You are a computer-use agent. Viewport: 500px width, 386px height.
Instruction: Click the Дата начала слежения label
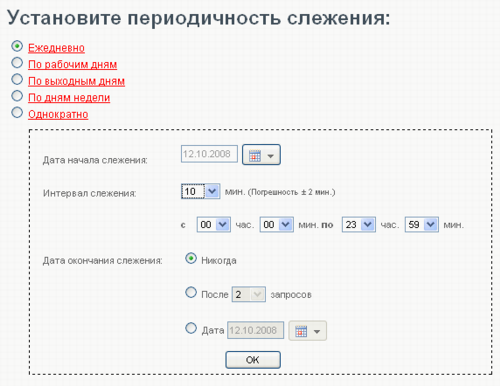point(95,160)
